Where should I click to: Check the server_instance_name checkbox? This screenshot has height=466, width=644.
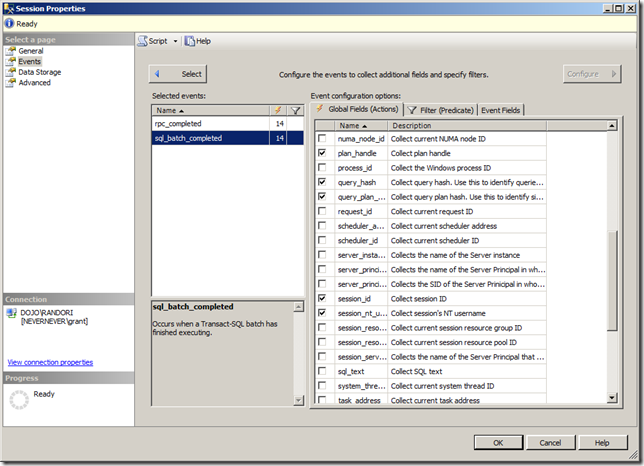point(322,255)
